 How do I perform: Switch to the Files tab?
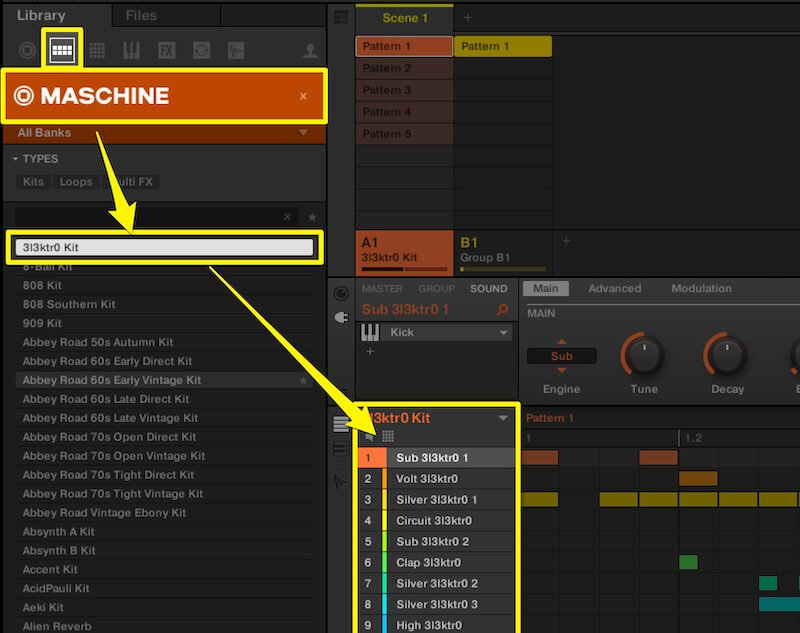pos(141,15)
